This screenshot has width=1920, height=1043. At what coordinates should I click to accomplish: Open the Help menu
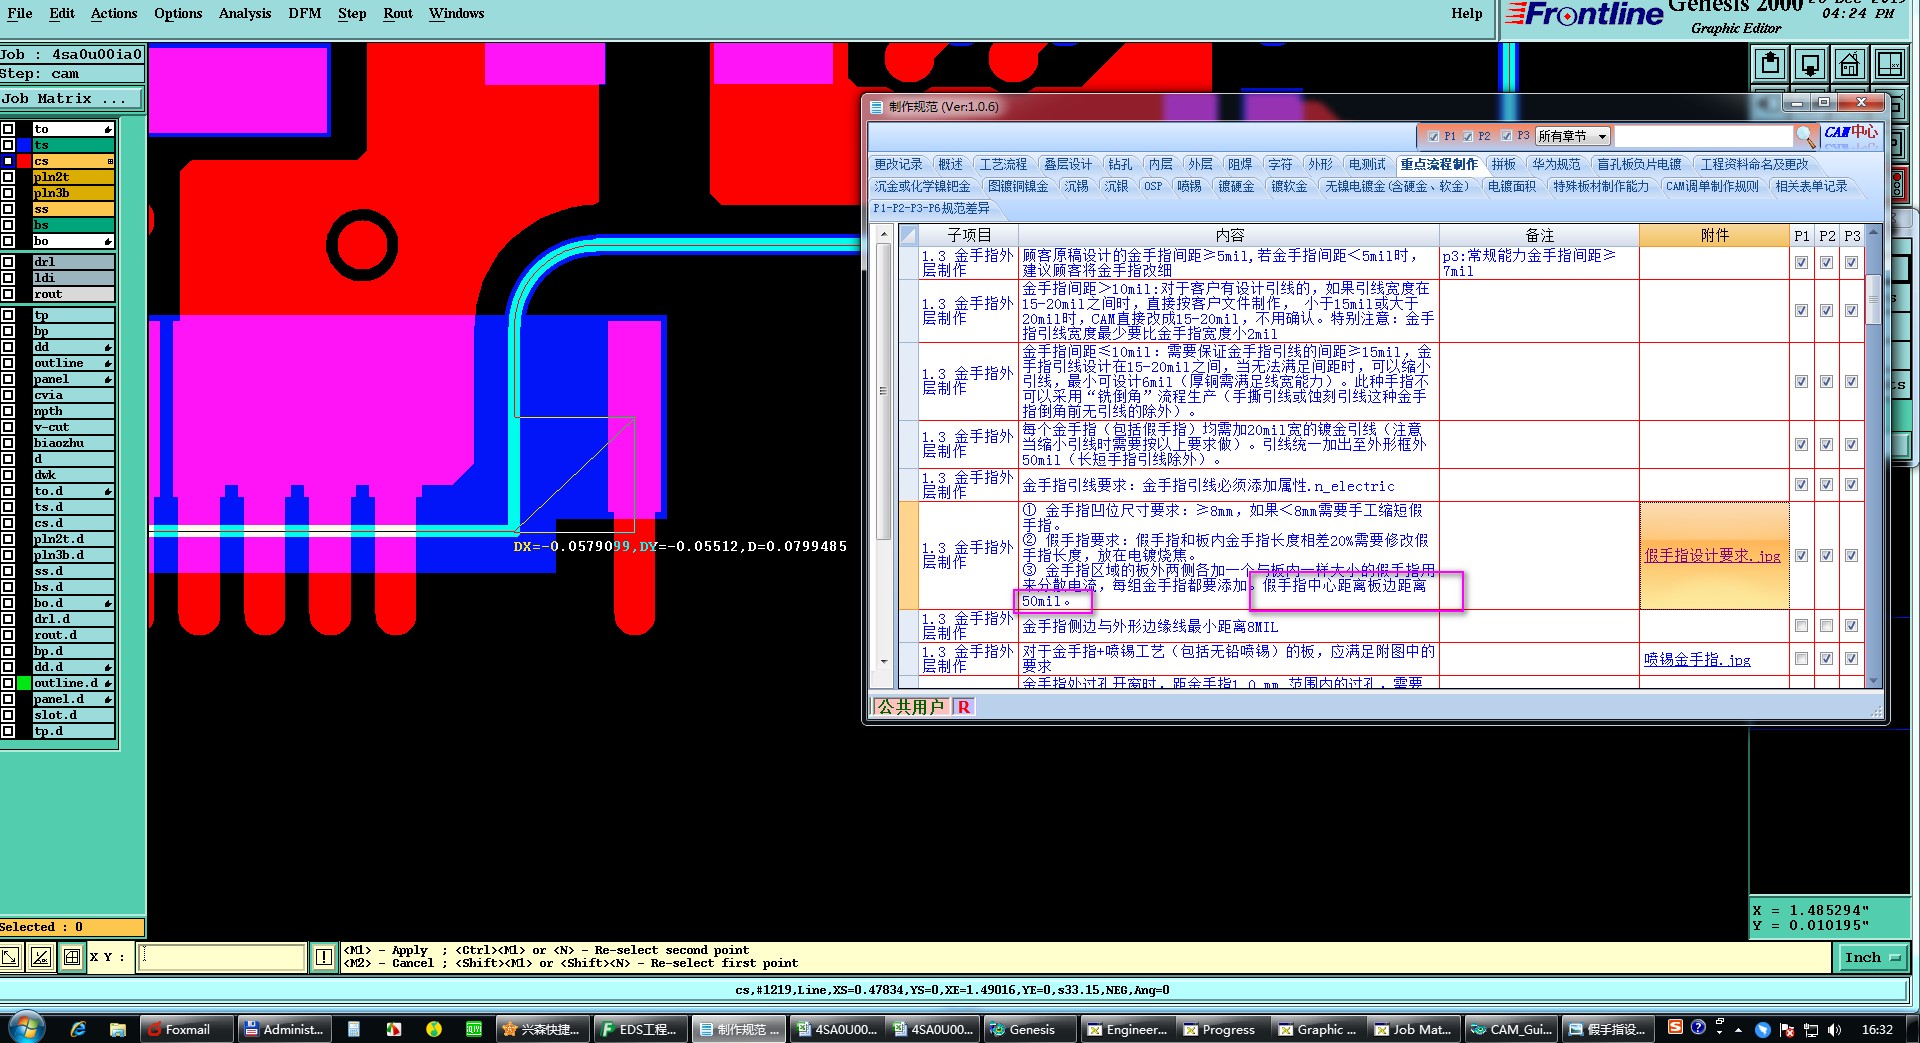[1466, 13]
